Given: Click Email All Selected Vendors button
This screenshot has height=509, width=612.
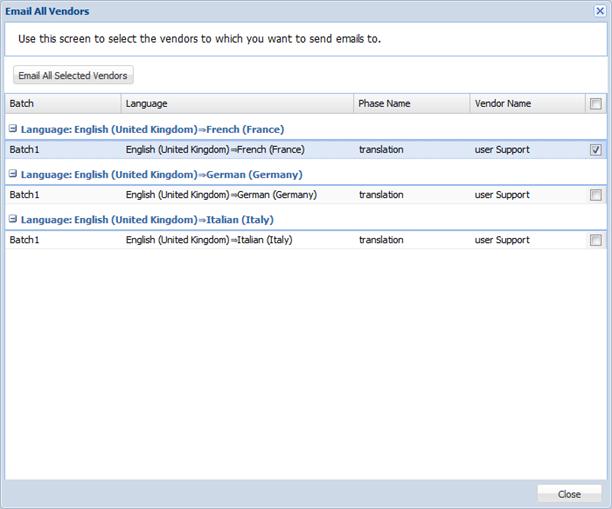Looking at the screenshot, I should pyautogui.click(x=73, y=75).
